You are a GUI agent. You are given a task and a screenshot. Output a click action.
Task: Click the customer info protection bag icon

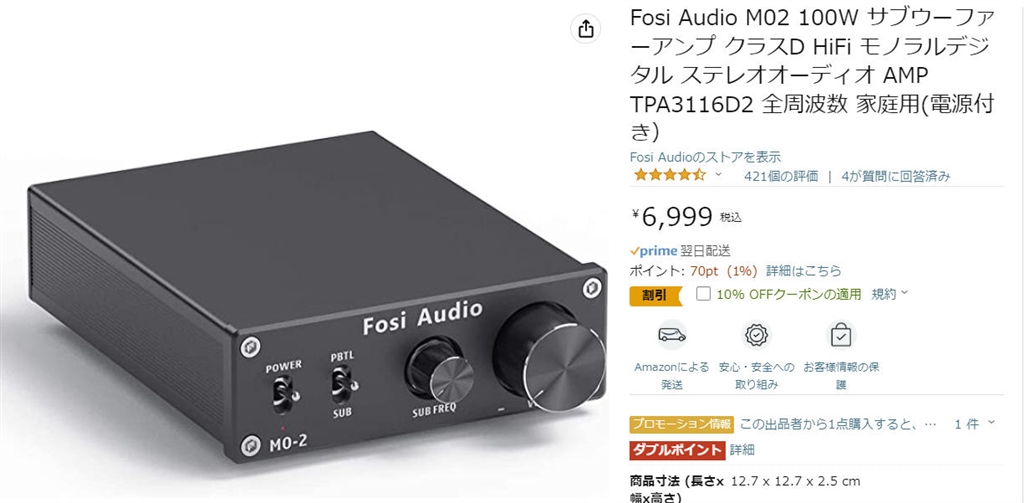[x=841, y=336]
